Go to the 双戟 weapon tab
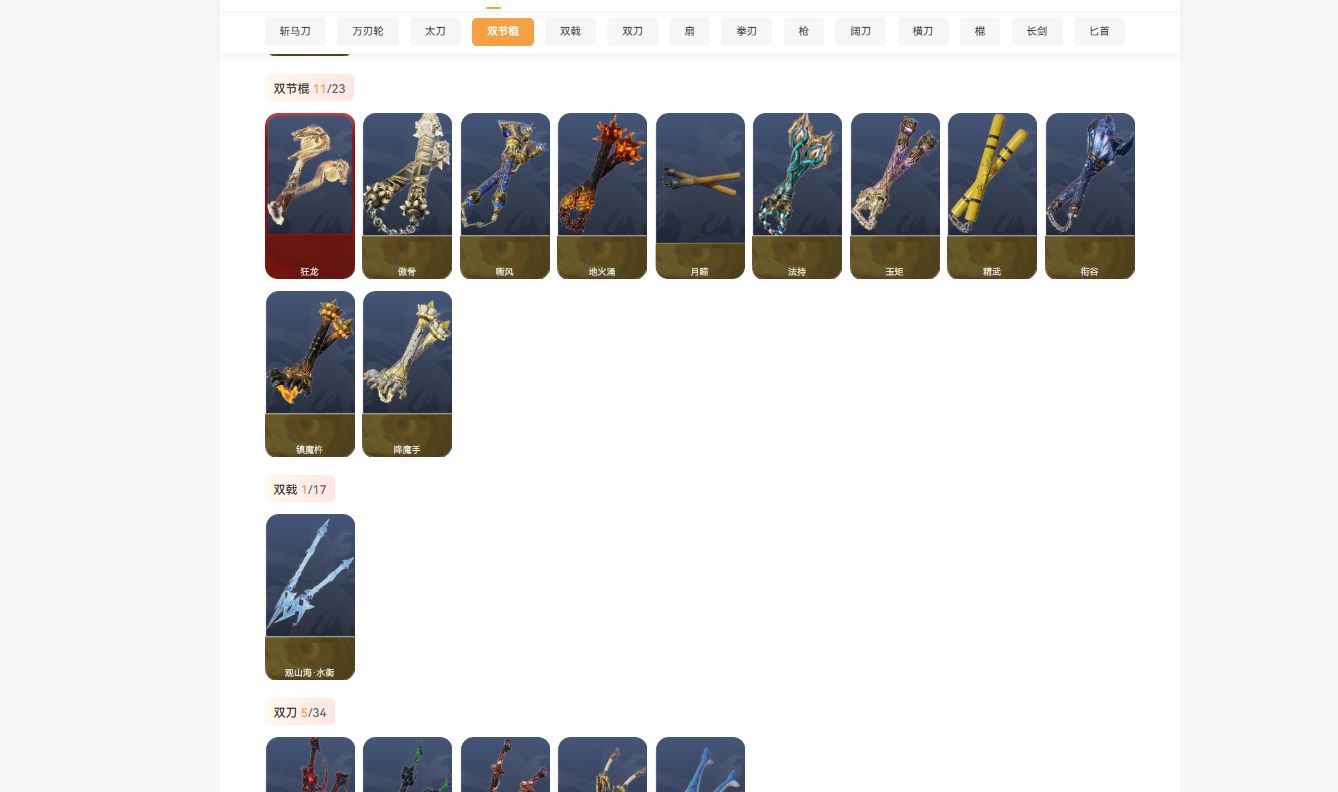Image resolution: width=1338 pixels, height=792 pixels. tap(570, 32)
